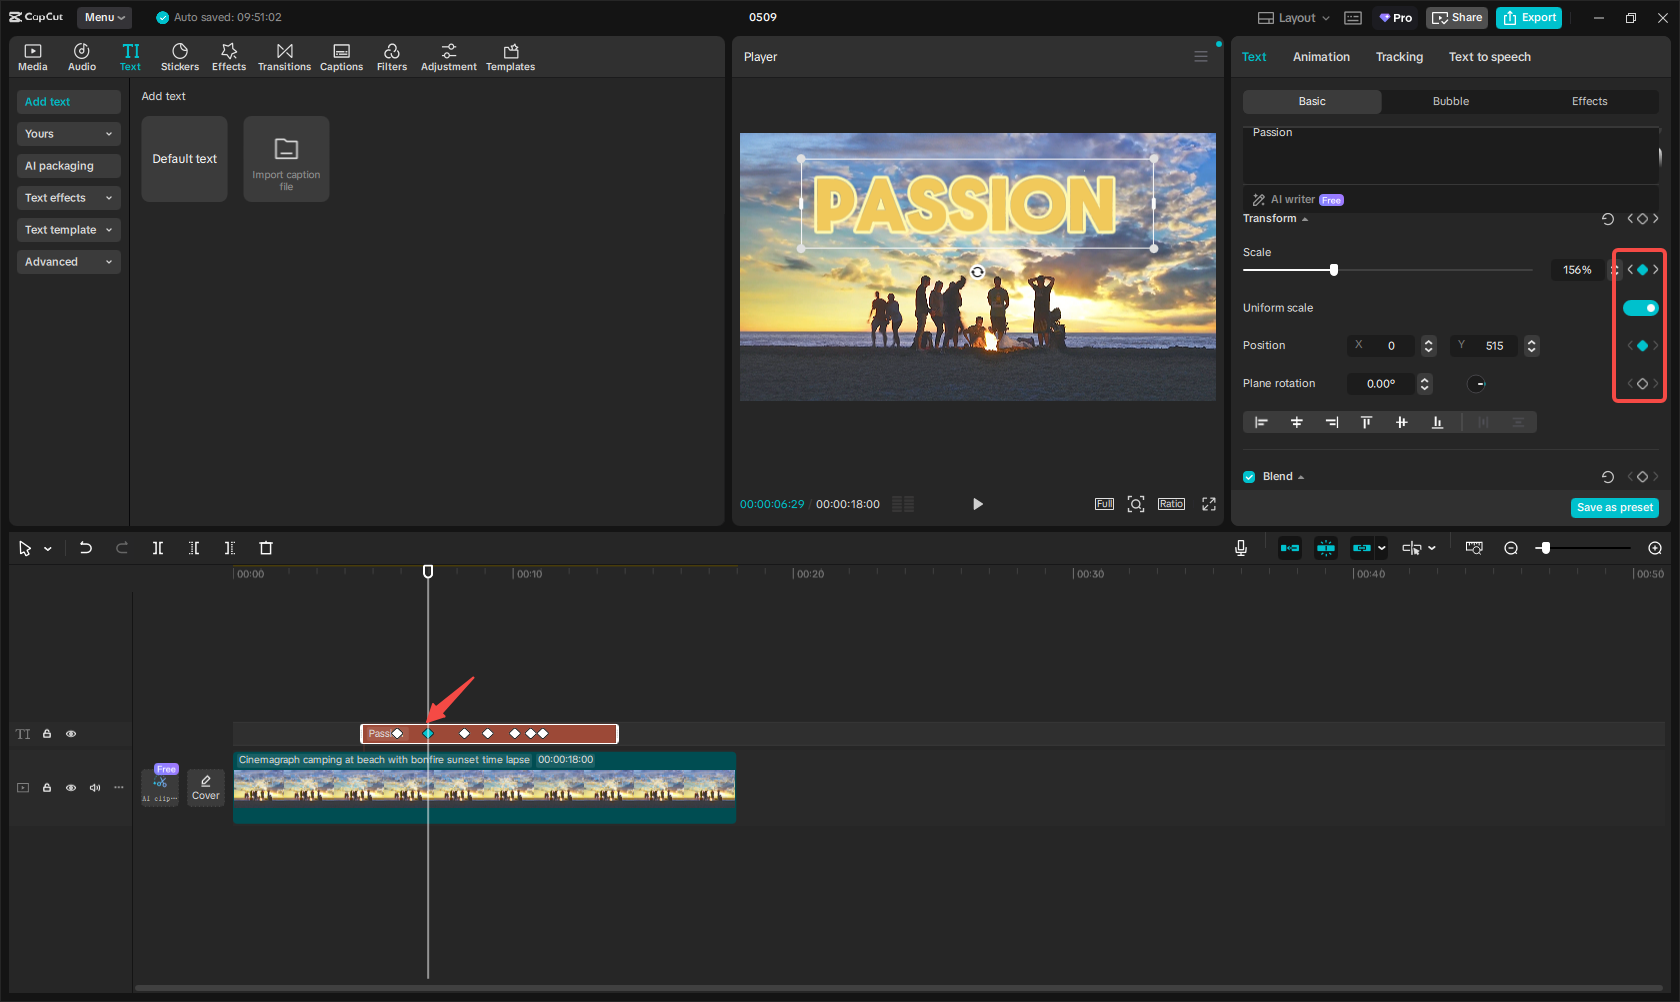Click the Save as preset button
The image size is (1680, 1002).
coord(1614,507)
